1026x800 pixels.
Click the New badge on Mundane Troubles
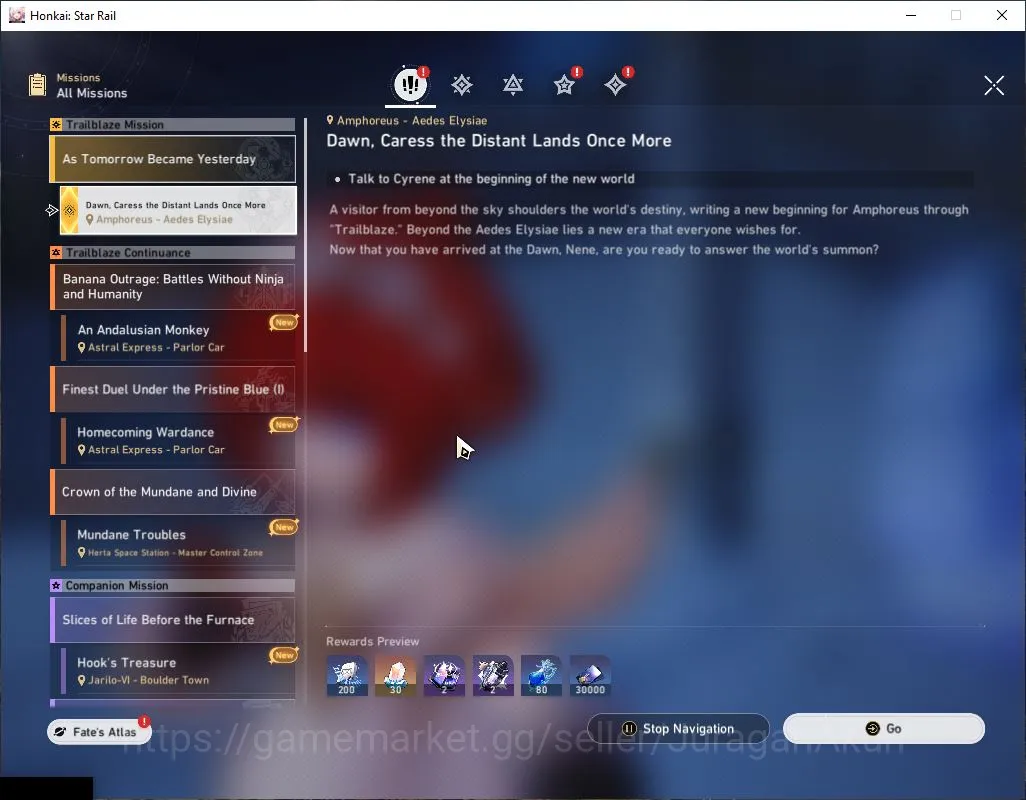[x=284, y=527]
